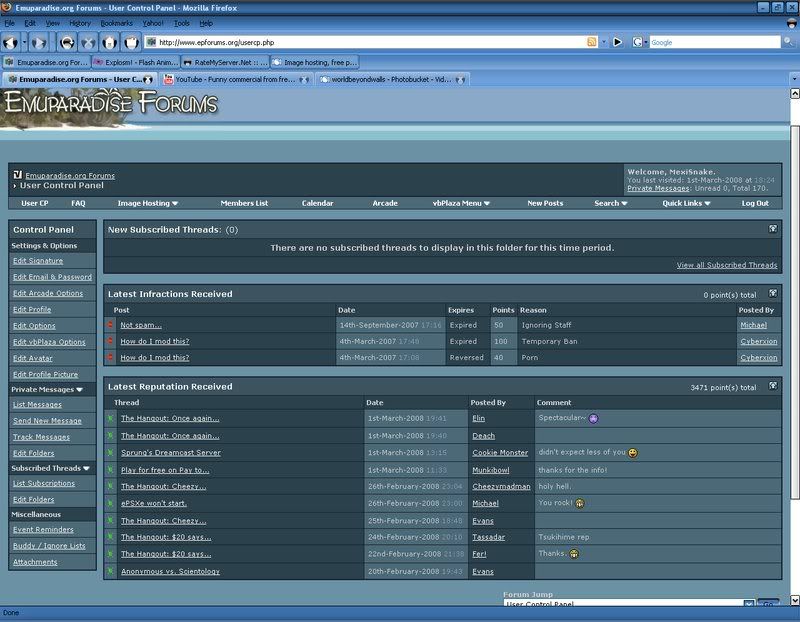Close the worldbeyondwalls Photobucket tab
Viewport: 800px width, 622px height.
point(460,80)
